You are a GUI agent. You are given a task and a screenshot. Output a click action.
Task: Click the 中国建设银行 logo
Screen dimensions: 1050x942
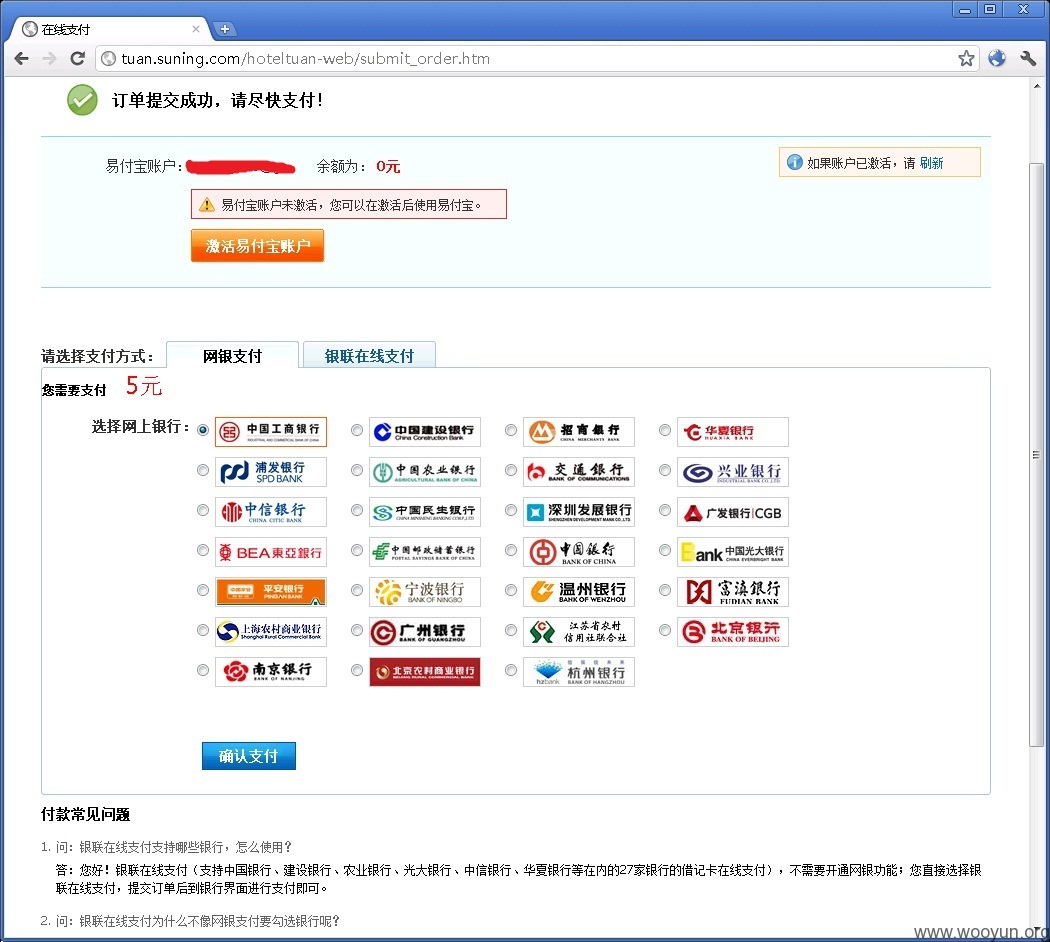tap(425, 432)
